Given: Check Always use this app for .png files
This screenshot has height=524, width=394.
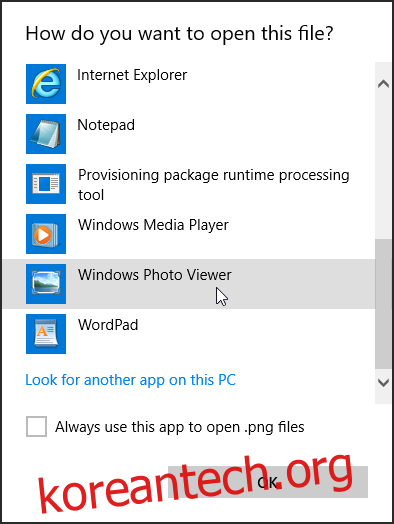Looking at the screenshot, I should tap(36, 426).
